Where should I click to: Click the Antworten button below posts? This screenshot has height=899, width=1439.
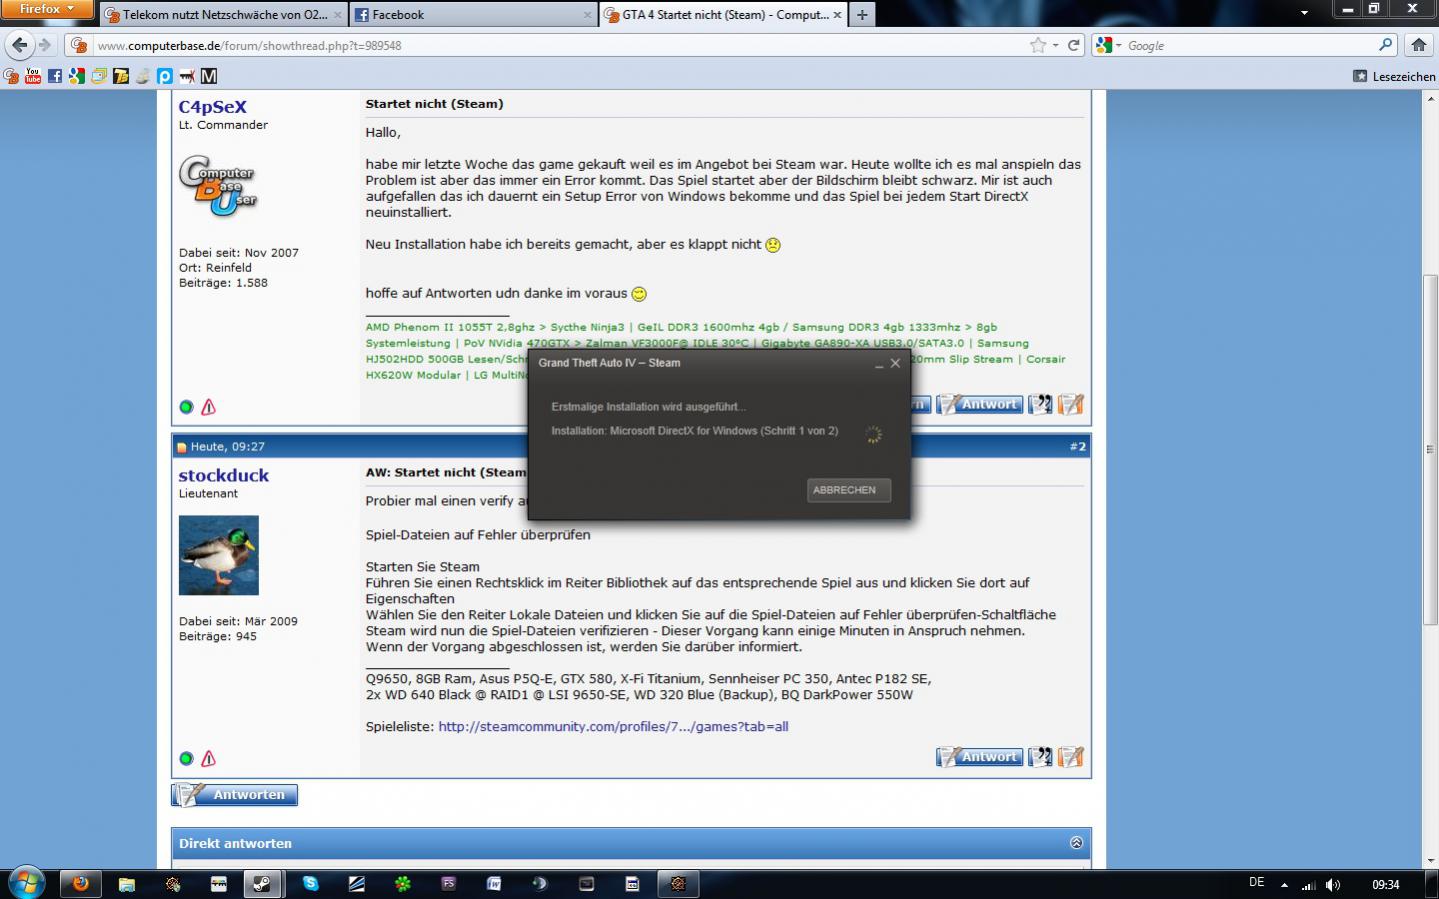235,795
